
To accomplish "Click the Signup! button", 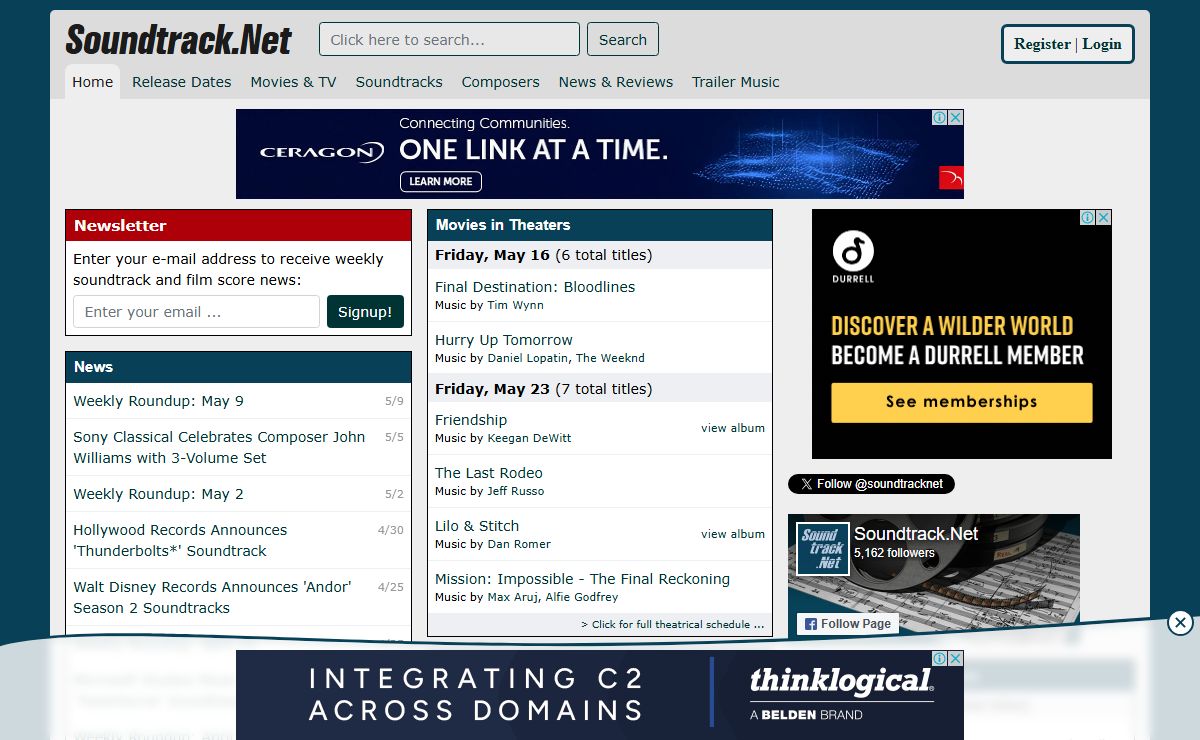I will [x=365, y=312].
